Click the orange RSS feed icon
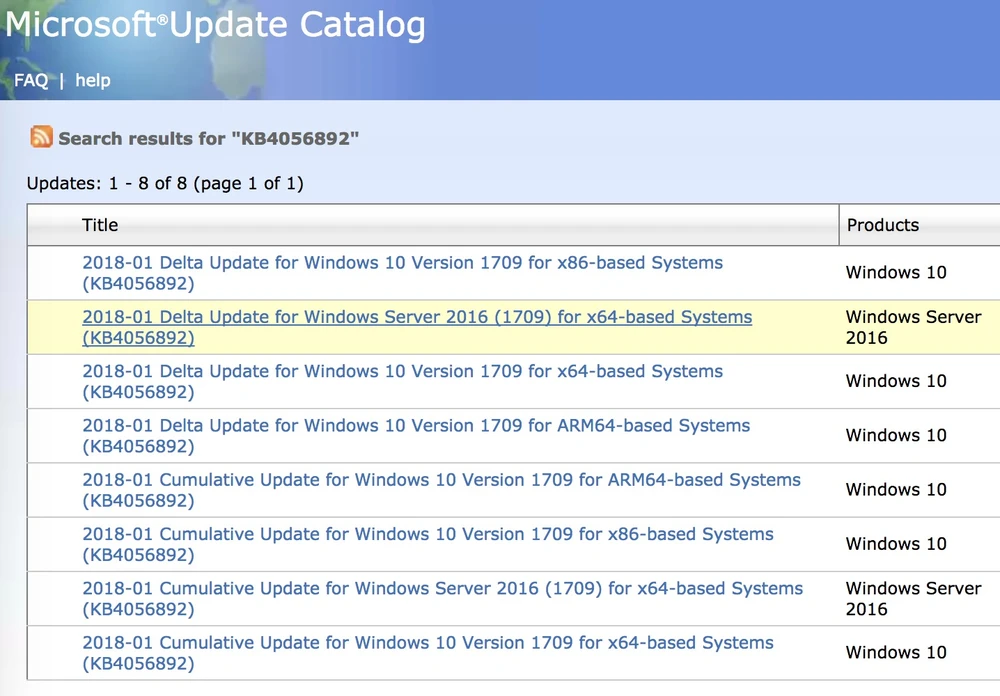 pyautogui.click(x=41, y=137)
